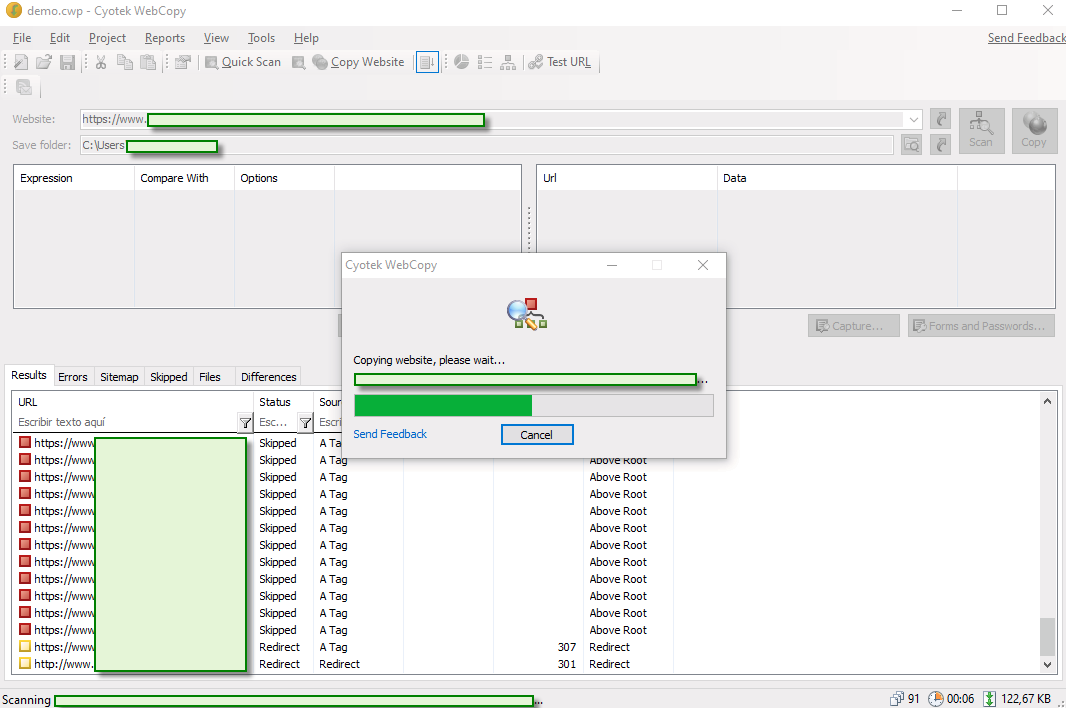1066x708 pixels.
Task: Click the Open project folder icon
Action: 44,63
